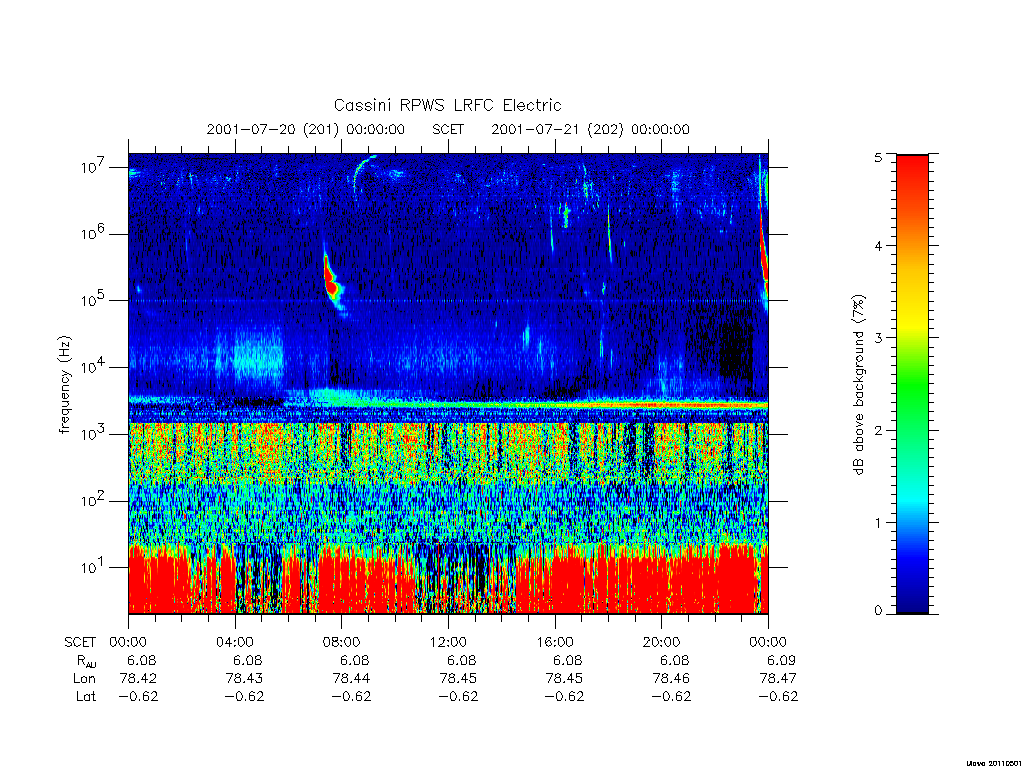Click the version stamp in bottom-right corner
Screen dimensions: 1024x768
[993, 763]
